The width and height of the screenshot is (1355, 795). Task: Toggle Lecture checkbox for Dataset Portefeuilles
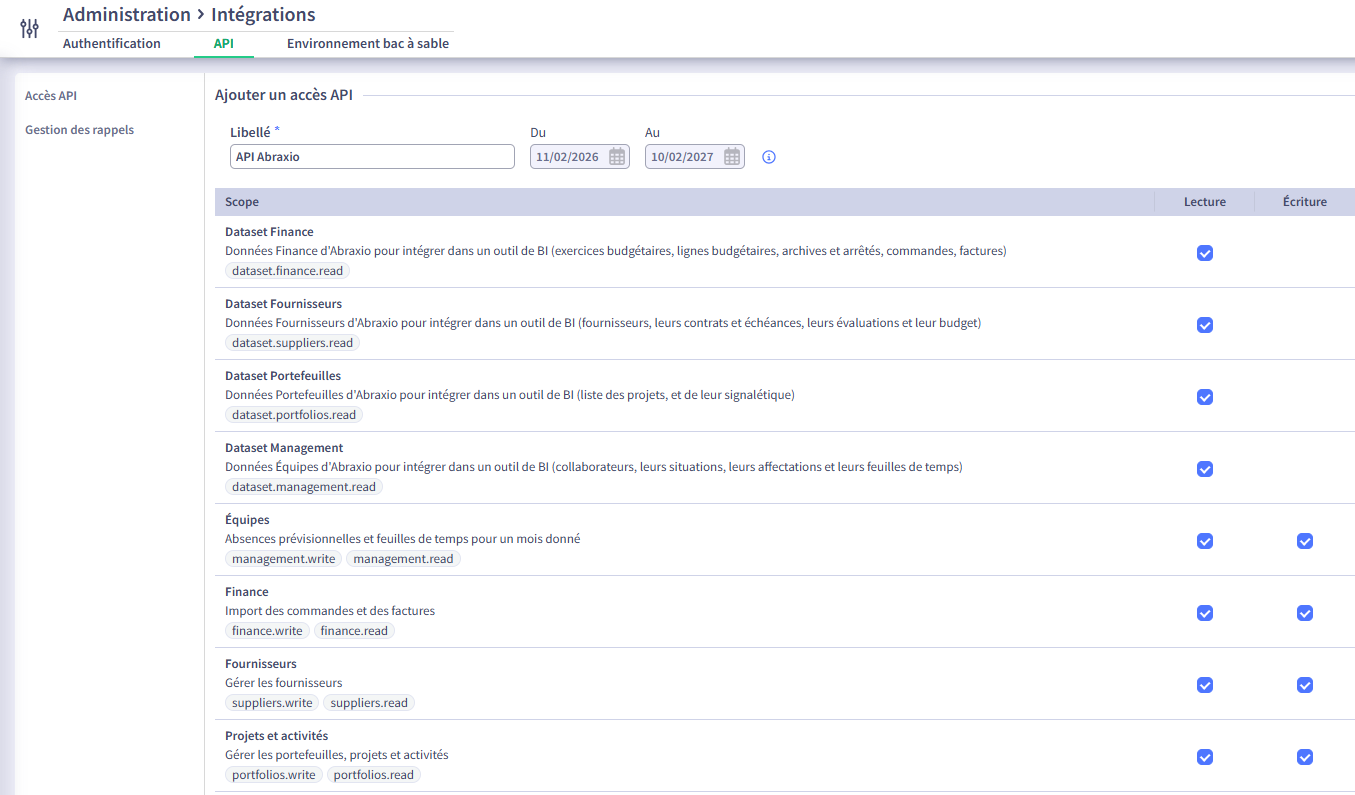[x=1205, y=397]
